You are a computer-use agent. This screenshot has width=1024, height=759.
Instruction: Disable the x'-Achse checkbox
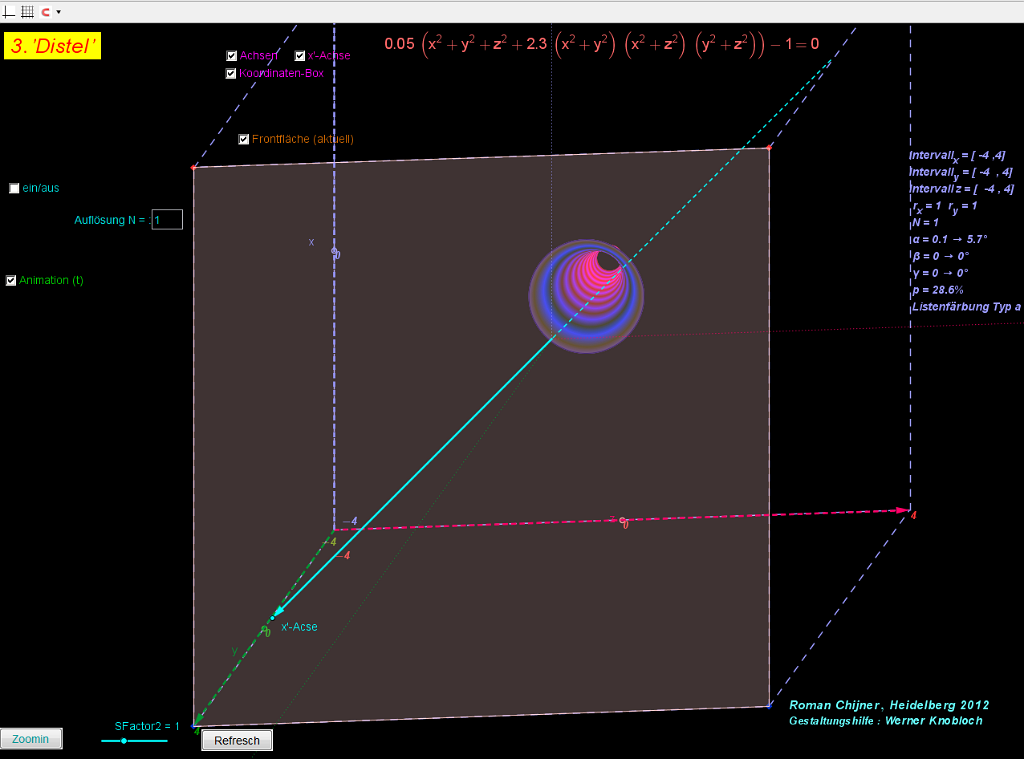point(300,56)
